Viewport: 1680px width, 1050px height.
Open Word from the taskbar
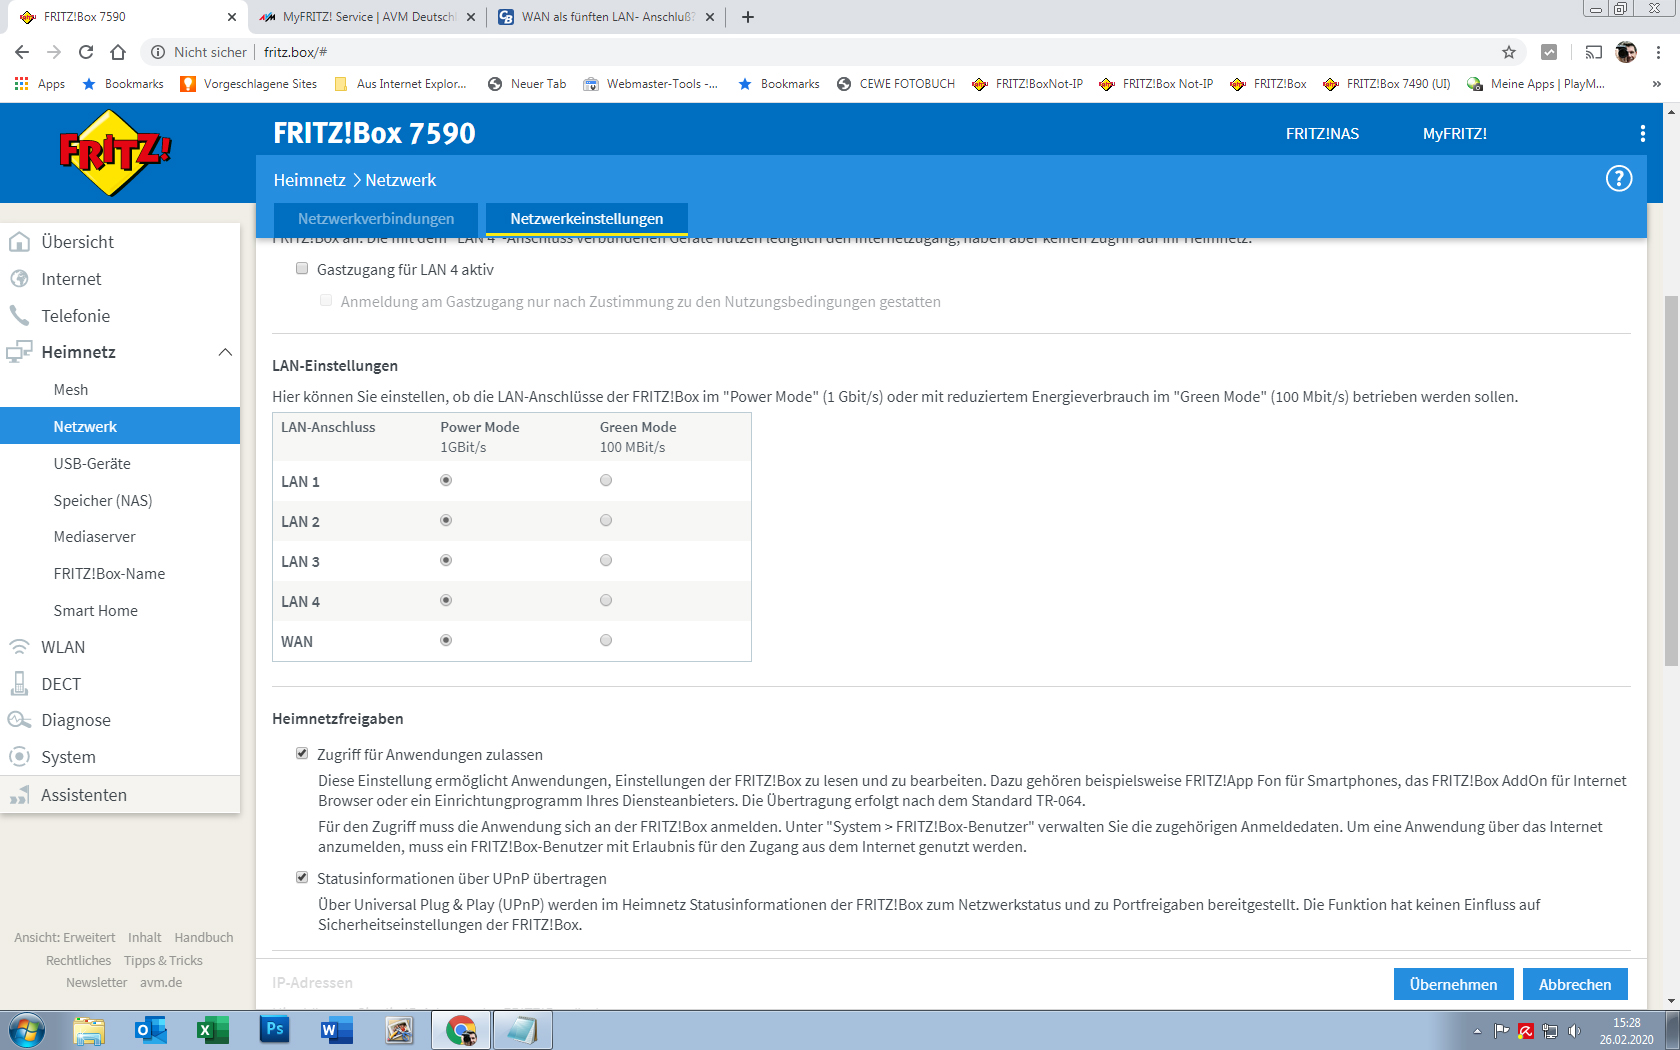[x=337, y=1030]
